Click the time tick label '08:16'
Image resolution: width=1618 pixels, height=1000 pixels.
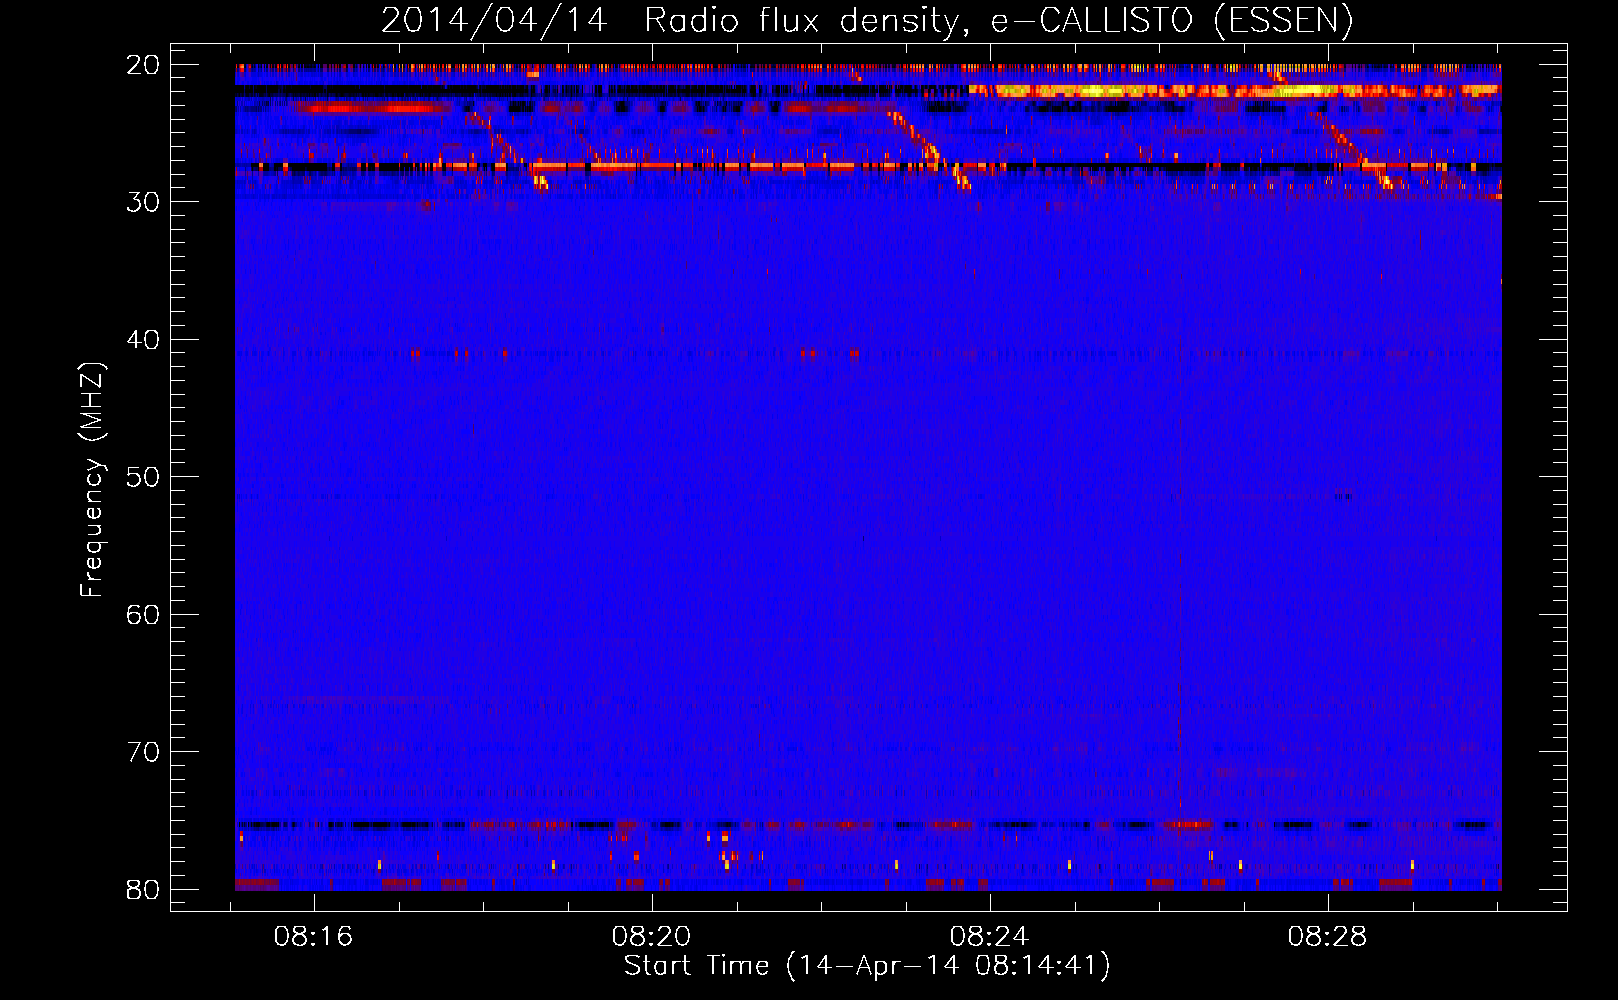pyautogui.click(x=314, y=937)
